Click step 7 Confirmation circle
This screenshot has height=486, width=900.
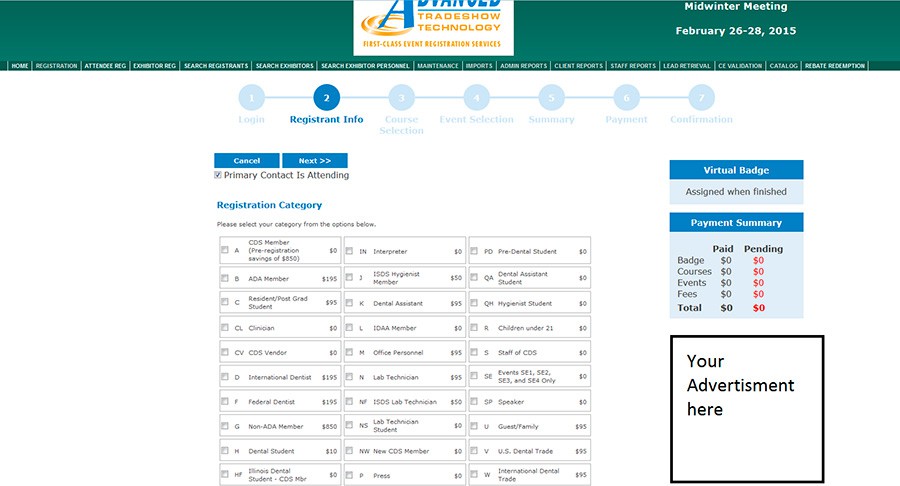coord(701,98)
